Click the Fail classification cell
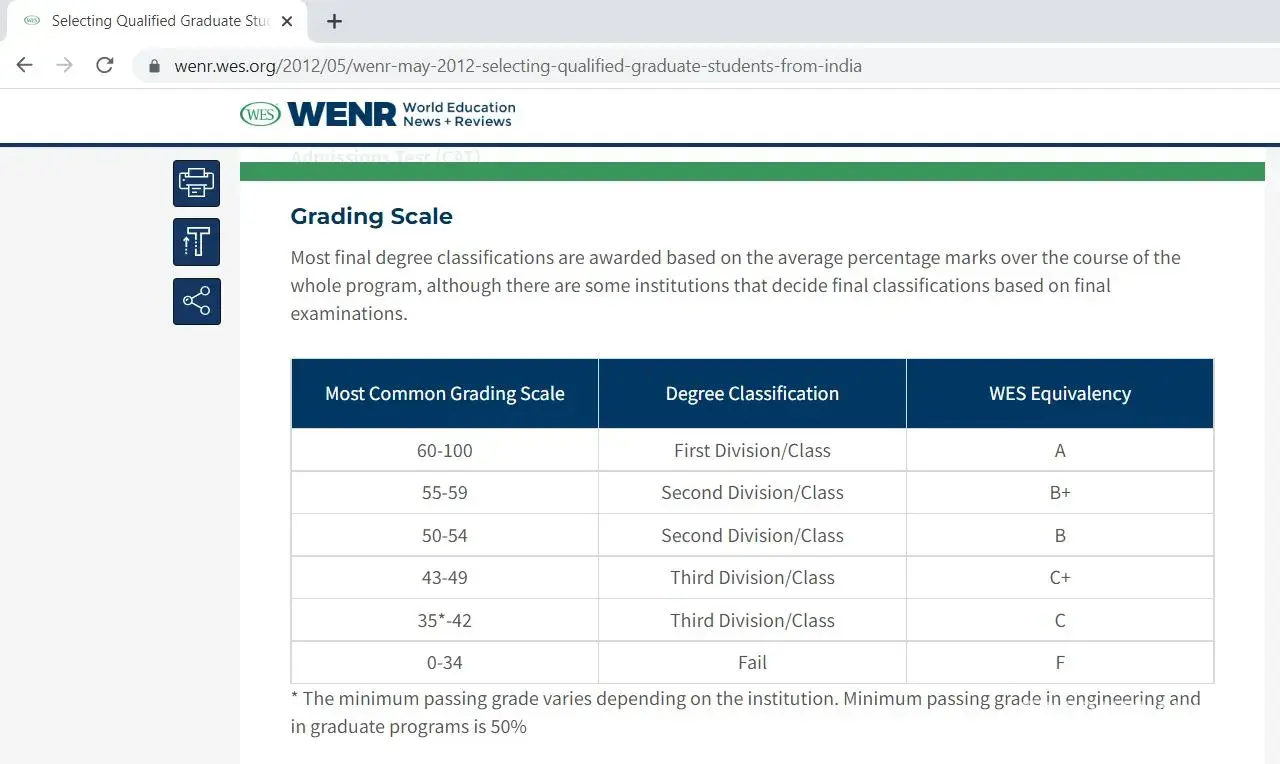 click(x=752, y=663)
